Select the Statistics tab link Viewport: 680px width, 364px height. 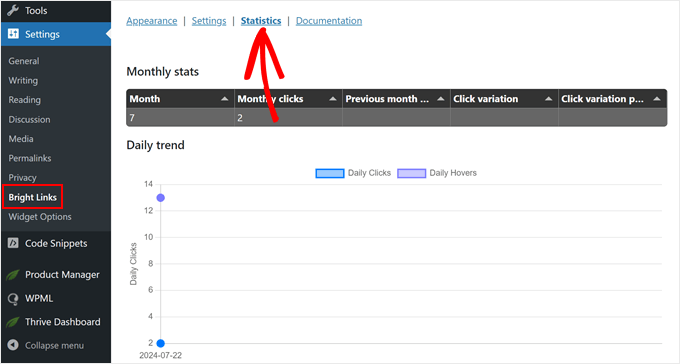click(261, 21)
